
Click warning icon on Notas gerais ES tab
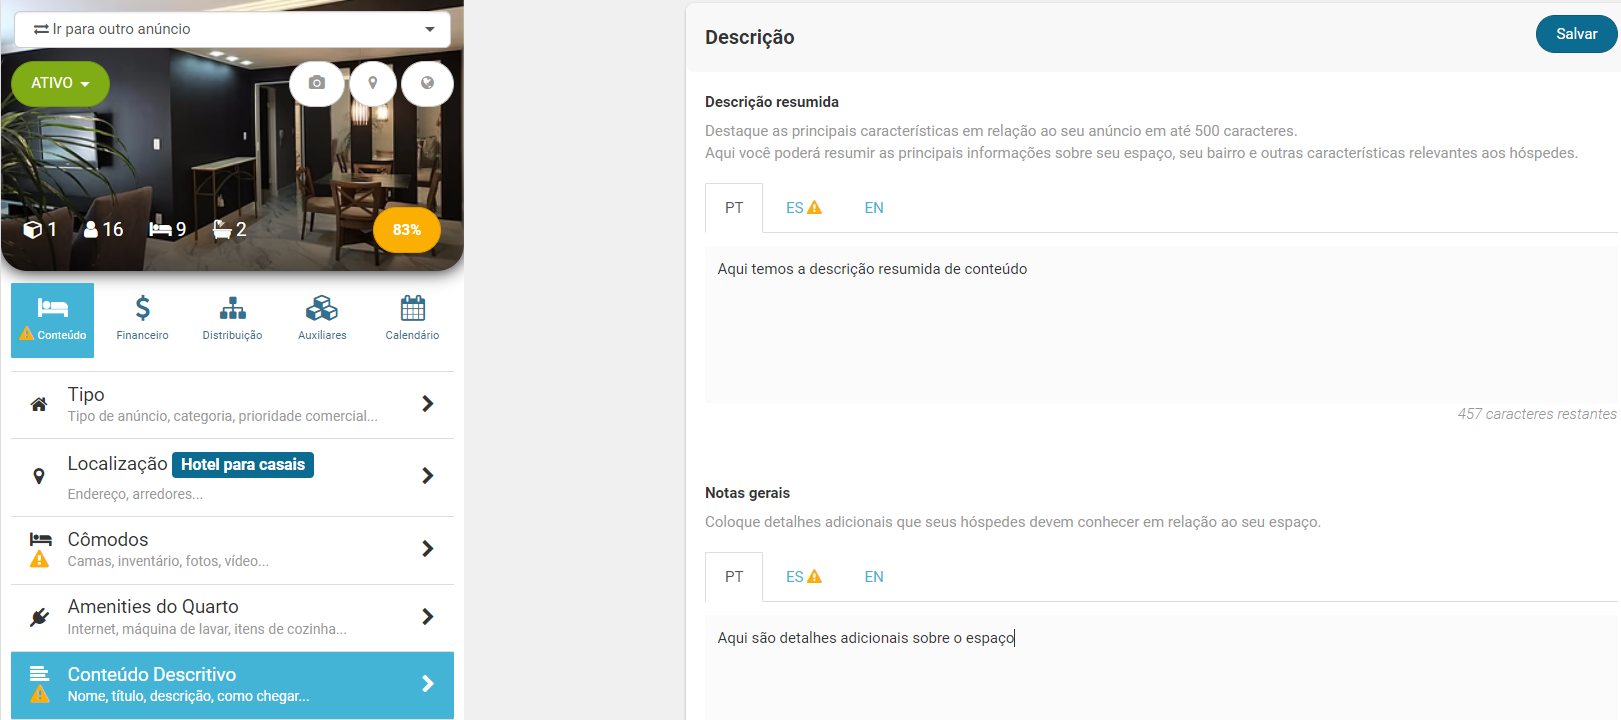815,577
